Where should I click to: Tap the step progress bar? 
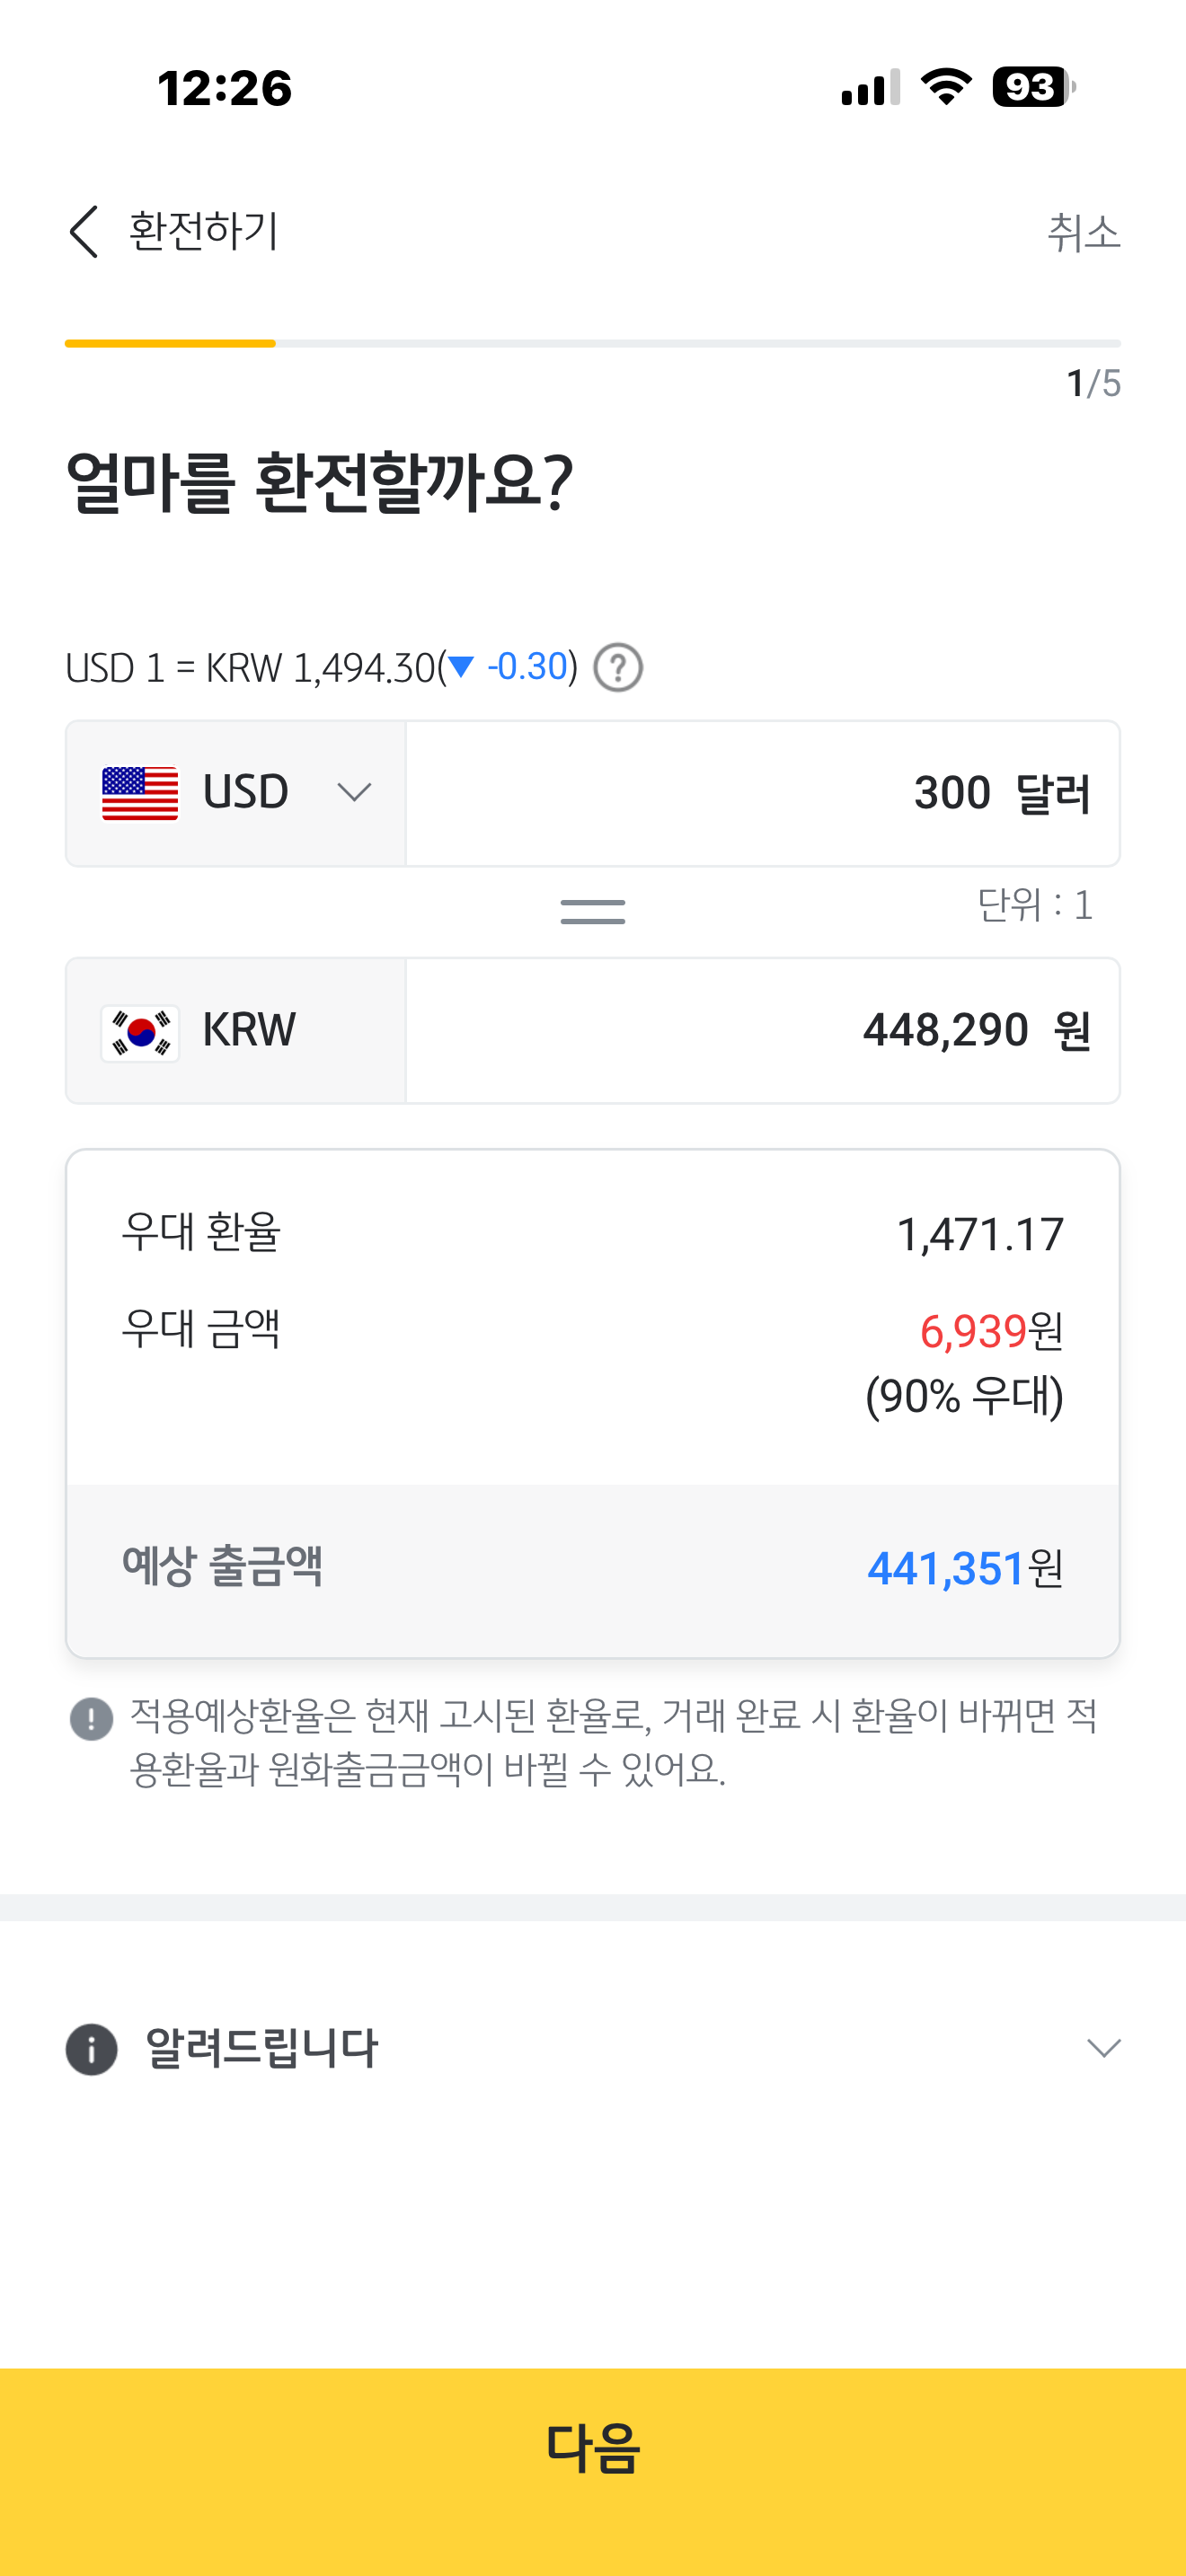click(592, 343)
